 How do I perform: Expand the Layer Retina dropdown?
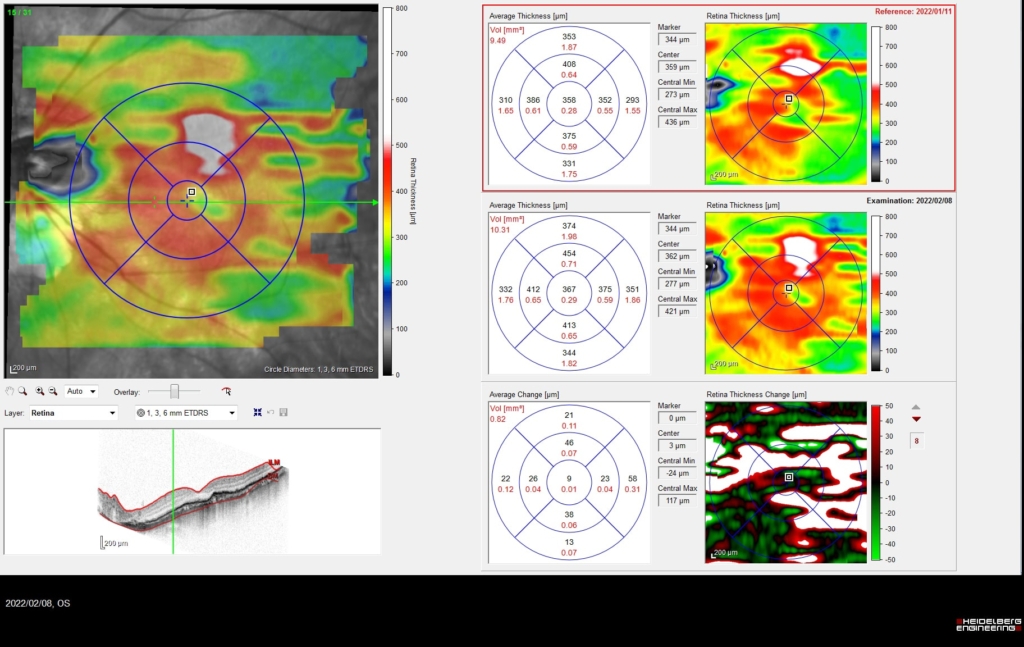tap(73, 412)
